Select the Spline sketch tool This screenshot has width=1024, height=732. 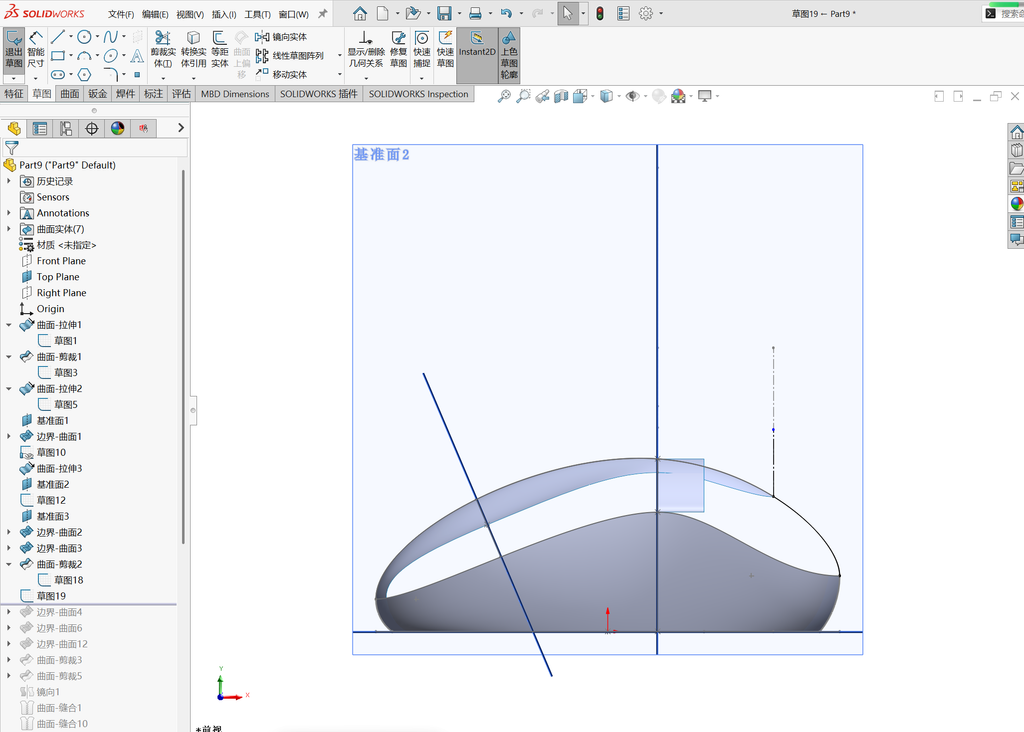[110, 37]
